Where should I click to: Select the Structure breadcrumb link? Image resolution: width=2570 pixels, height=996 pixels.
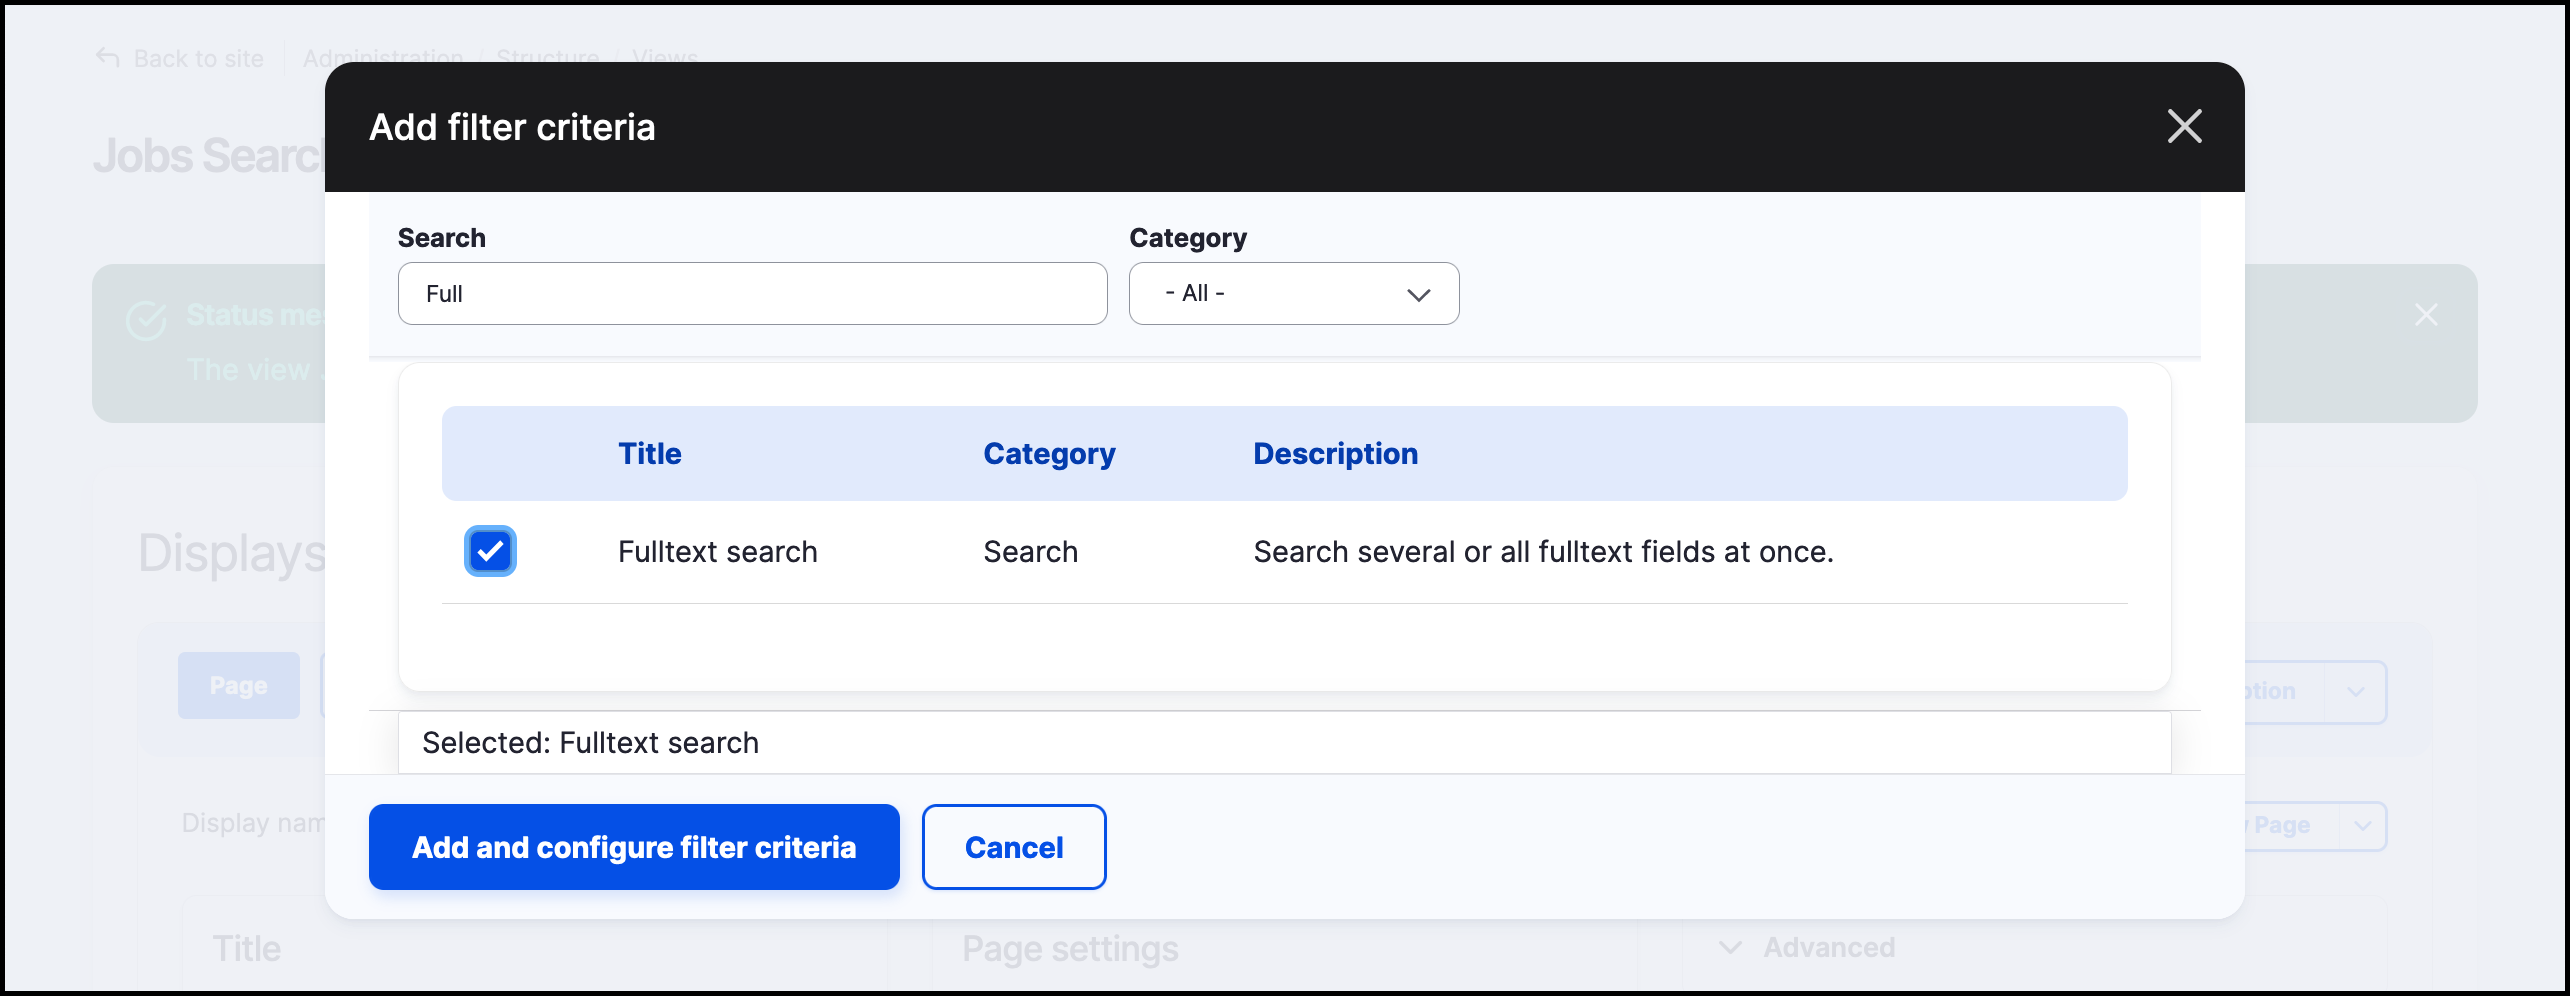coord(546,58)
